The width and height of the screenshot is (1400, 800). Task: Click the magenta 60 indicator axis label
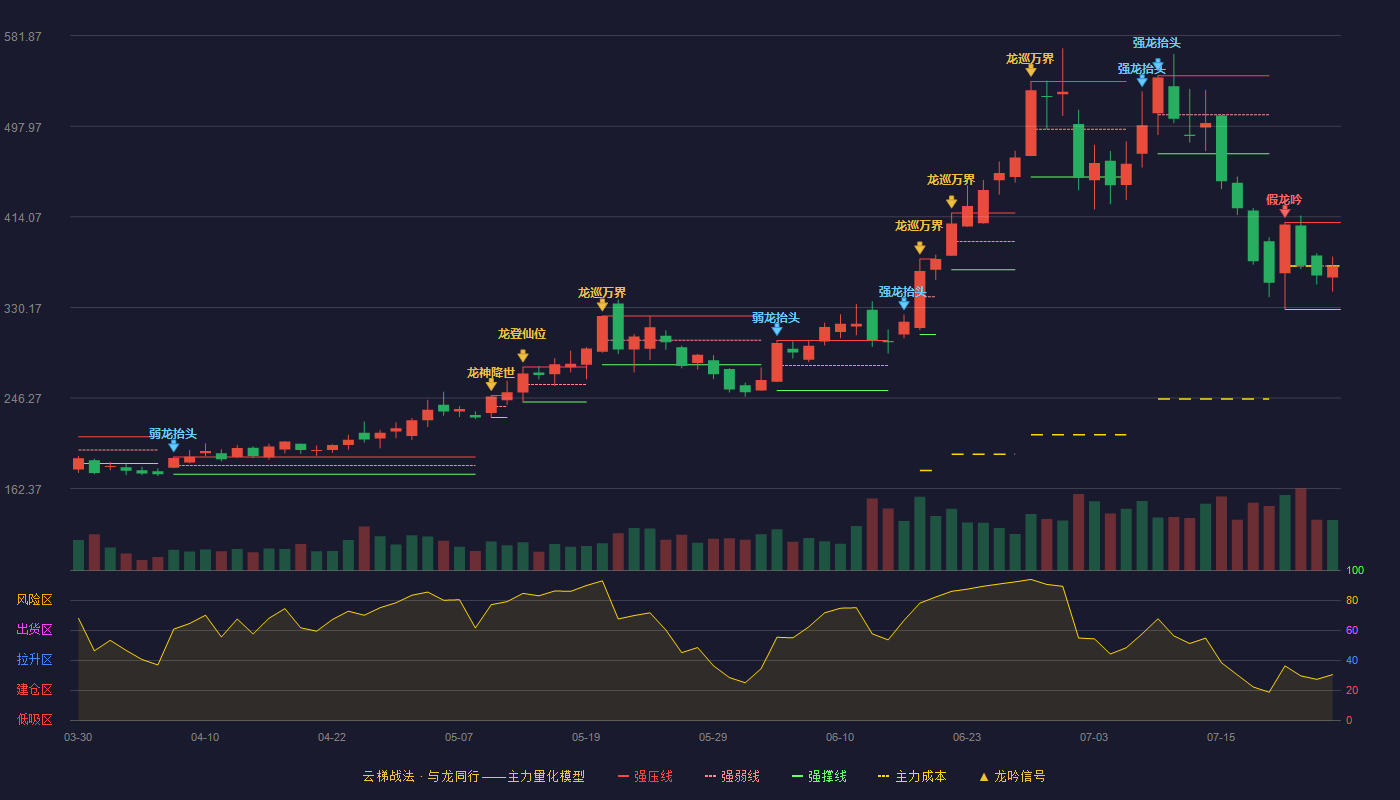click(x=1352, y=630)
